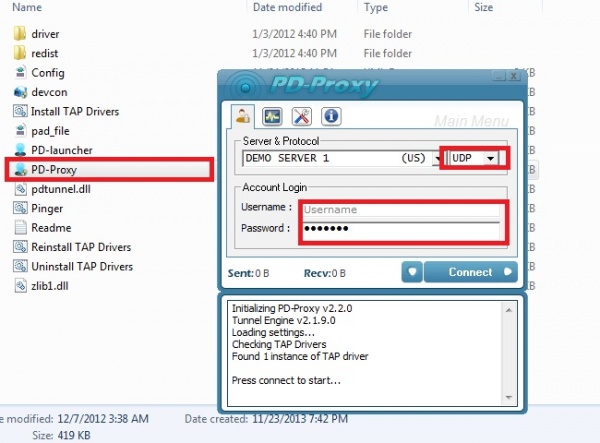Click the zlib1.dll file name
Screen dimensions: 600x443
click(x=50, y=286)
